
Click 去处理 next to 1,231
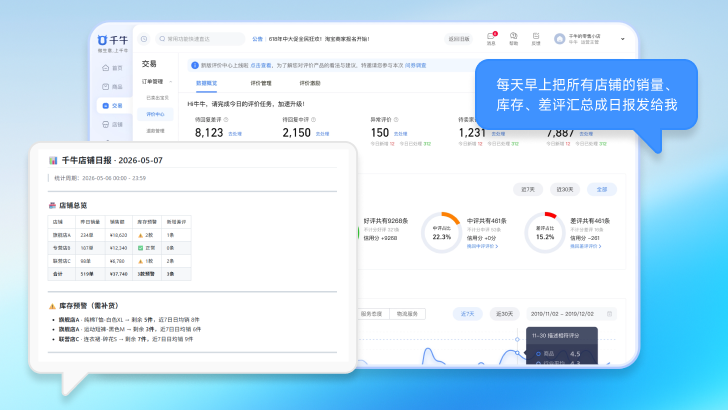coord(498,134)
